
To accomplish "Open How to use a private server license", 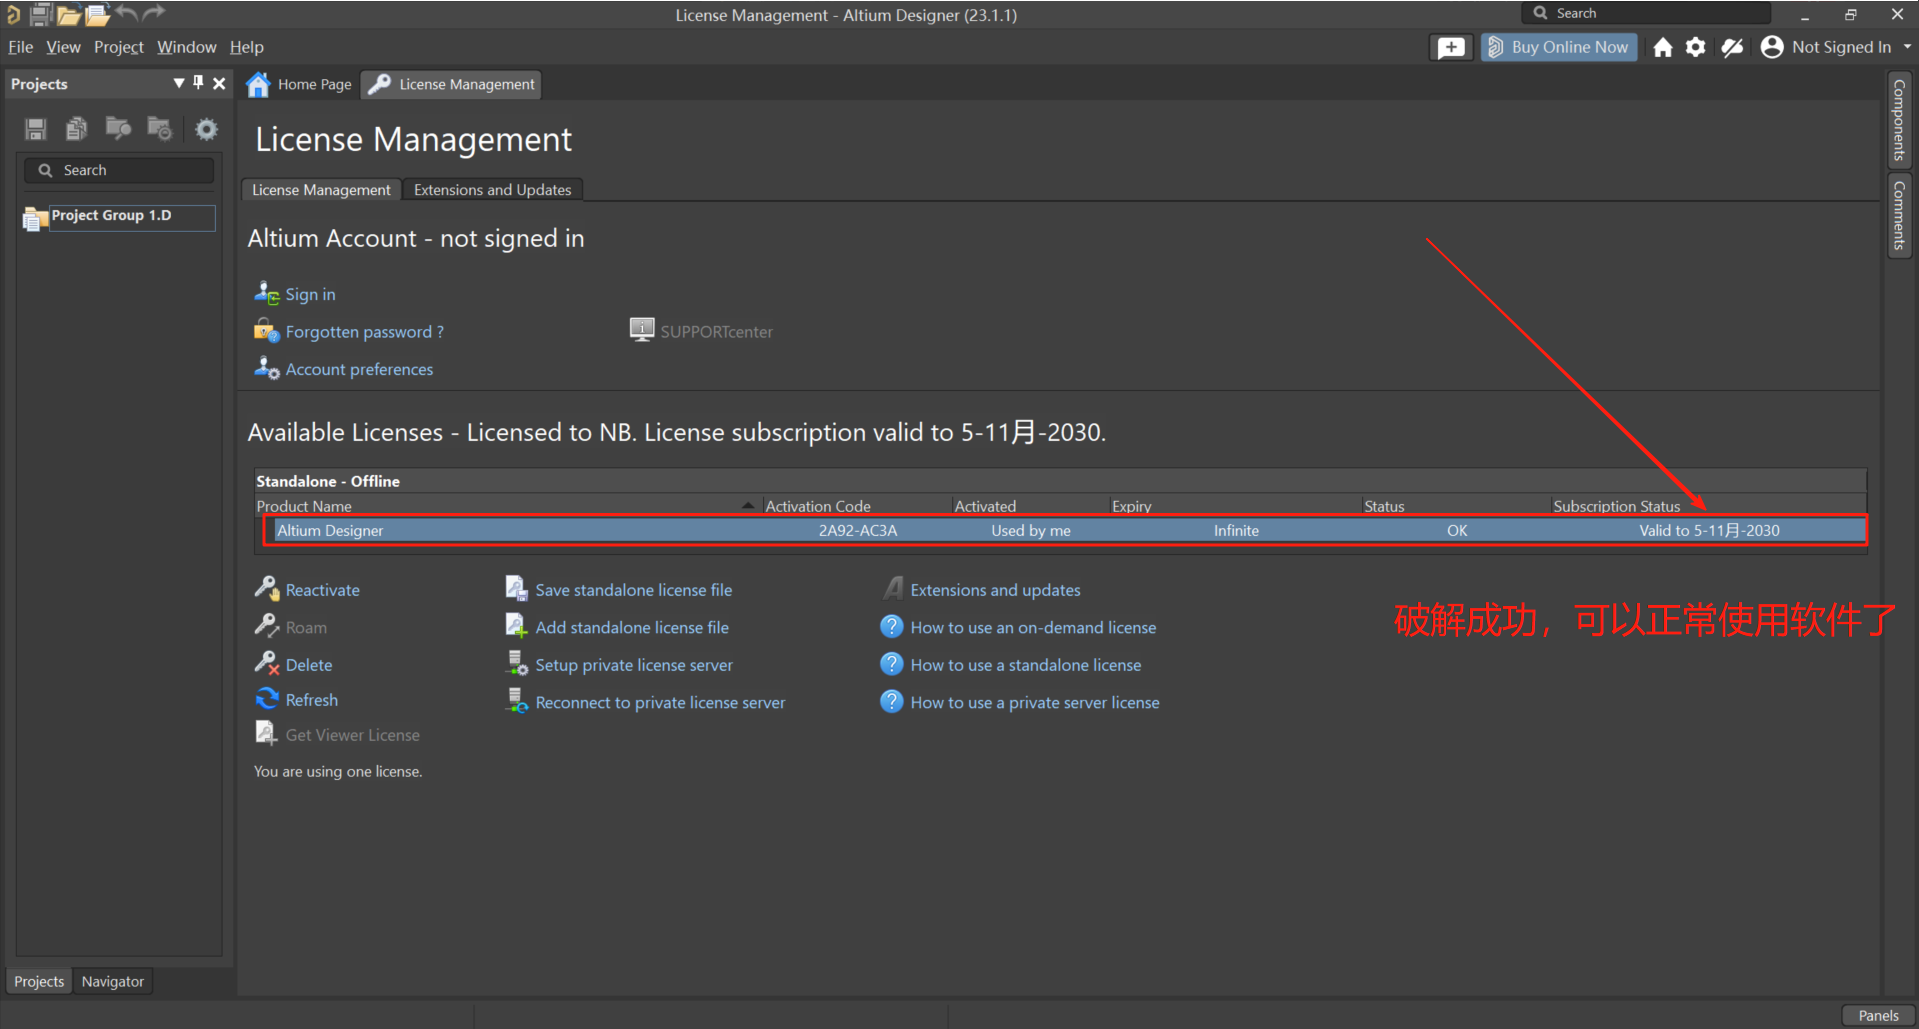I will pos(1034,702).
